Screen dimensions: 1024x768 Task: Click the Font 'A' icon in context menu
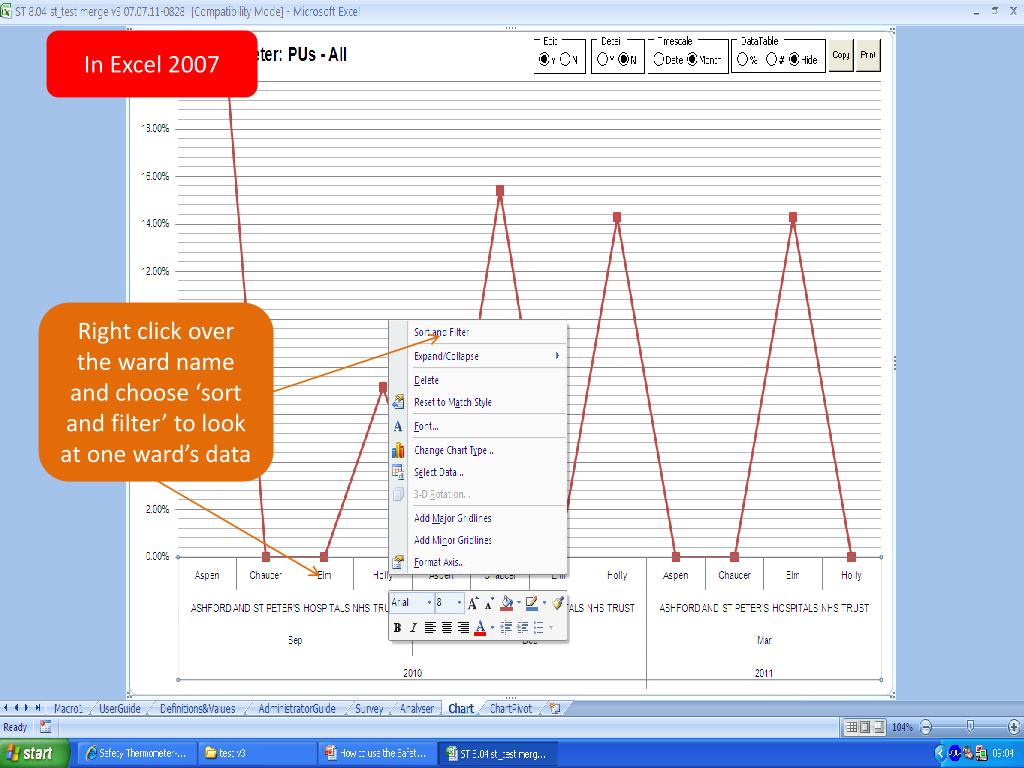tap(398, 426)
